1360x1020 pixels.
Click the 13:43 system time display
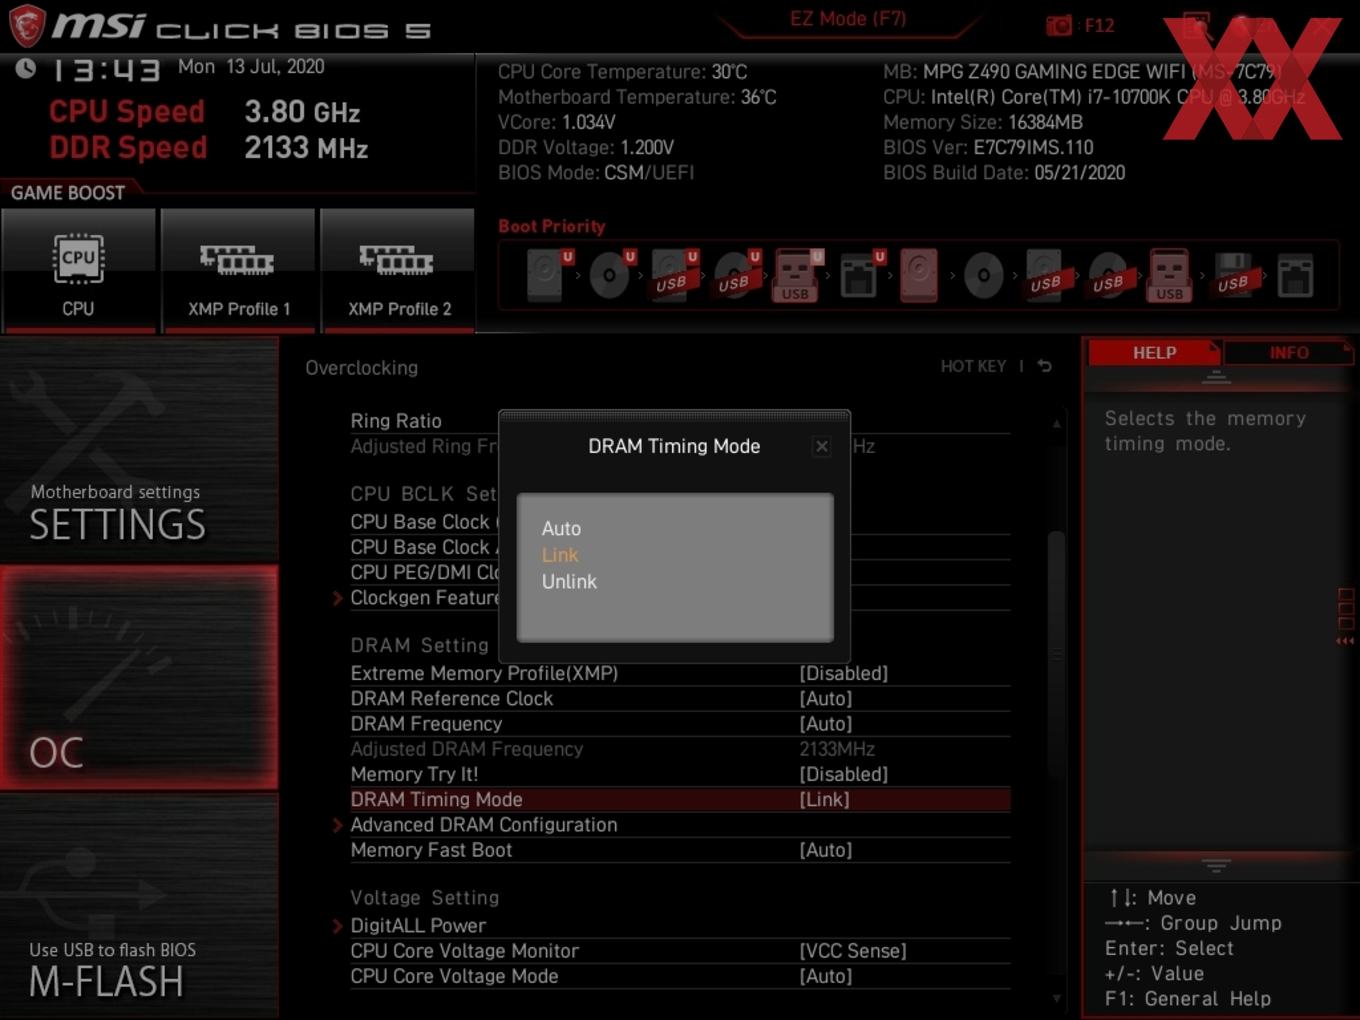point(106,70)
